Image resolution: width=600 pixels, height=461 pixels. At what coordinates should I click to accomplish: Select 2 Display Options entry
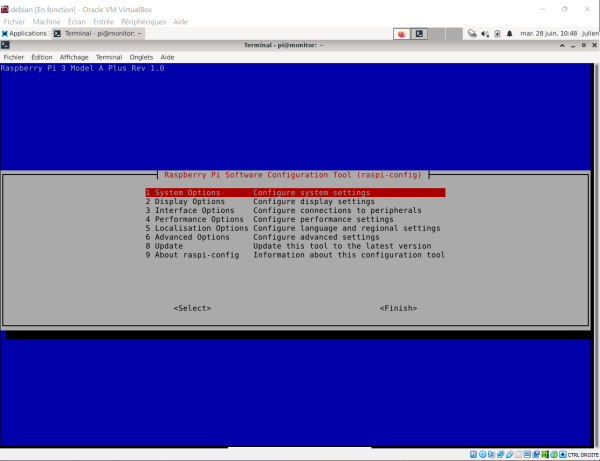295,201
